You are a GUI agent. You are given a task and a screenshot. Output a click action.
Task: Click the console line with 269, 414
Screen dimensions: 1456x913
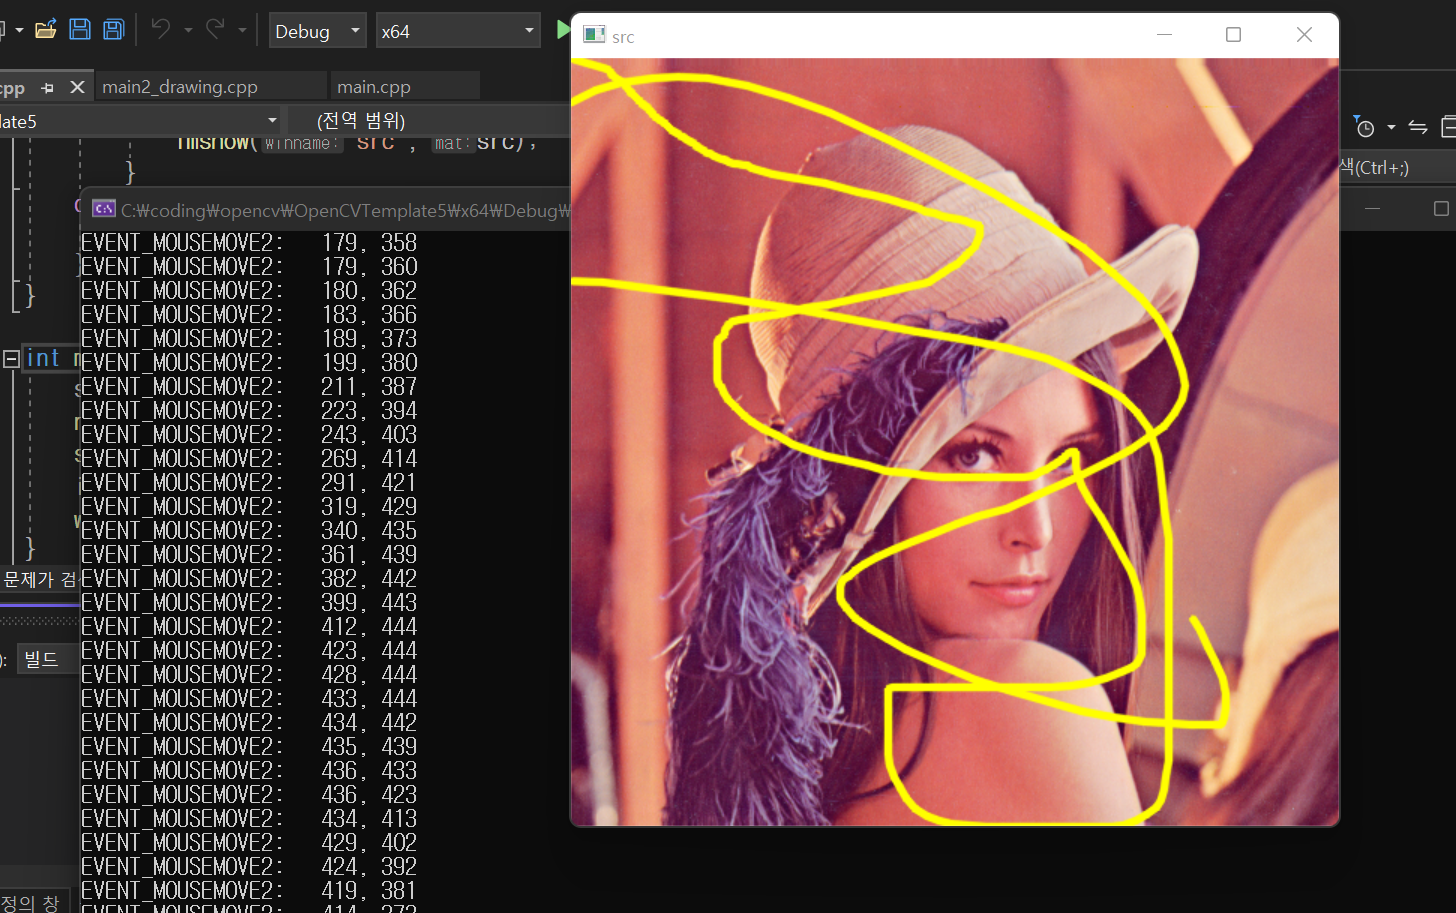249,459
